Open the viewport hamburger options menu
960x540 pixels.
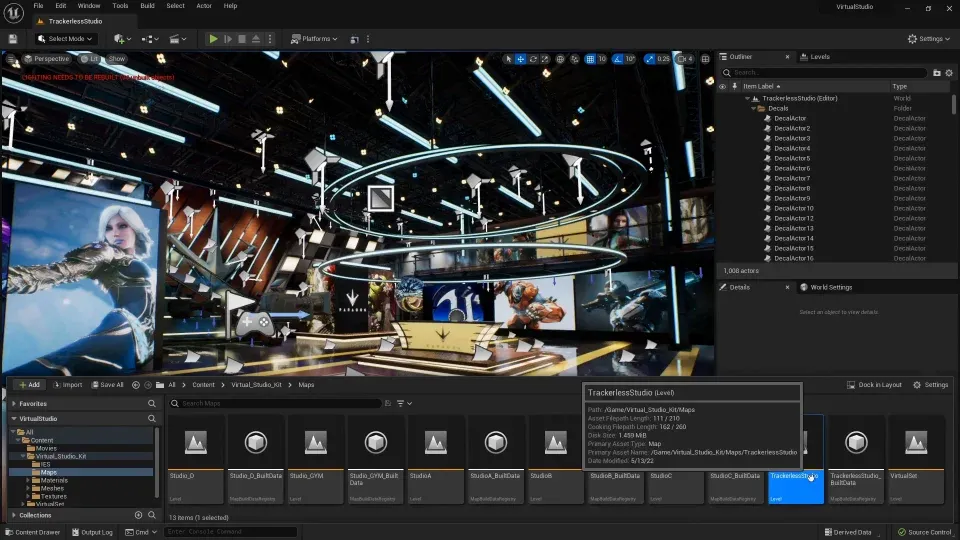(12, 59)
